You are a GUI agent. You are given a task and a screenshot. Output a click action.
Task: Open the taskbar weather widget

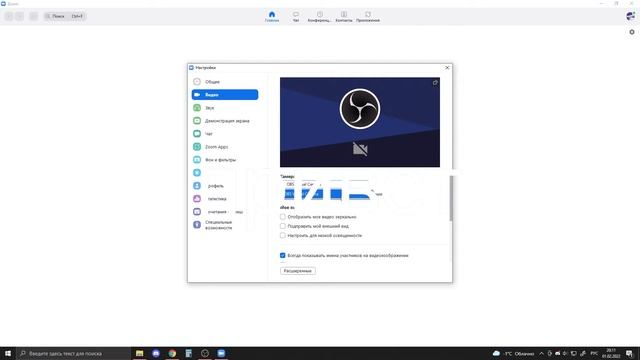click(513, 353)
